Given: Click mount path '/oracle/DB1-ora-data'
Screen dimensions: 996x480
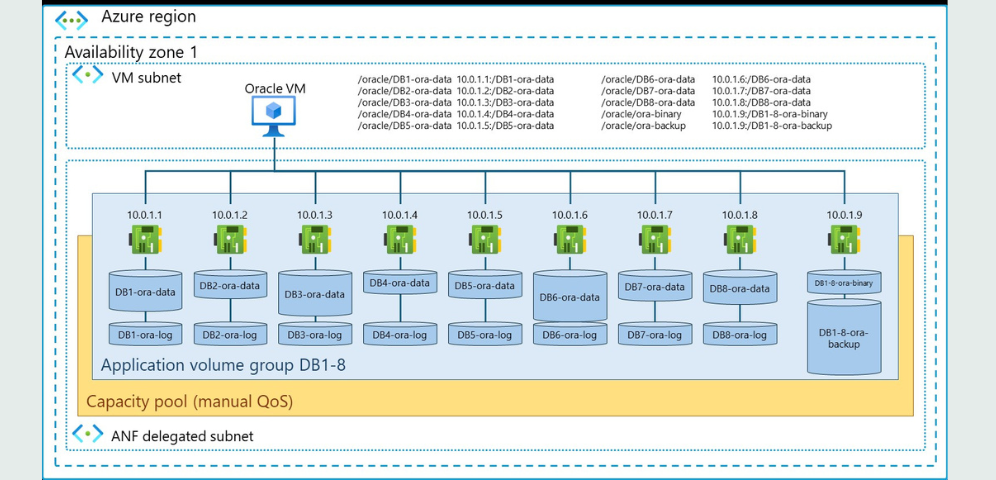Looking at the screenshot, I should (405, 80).
